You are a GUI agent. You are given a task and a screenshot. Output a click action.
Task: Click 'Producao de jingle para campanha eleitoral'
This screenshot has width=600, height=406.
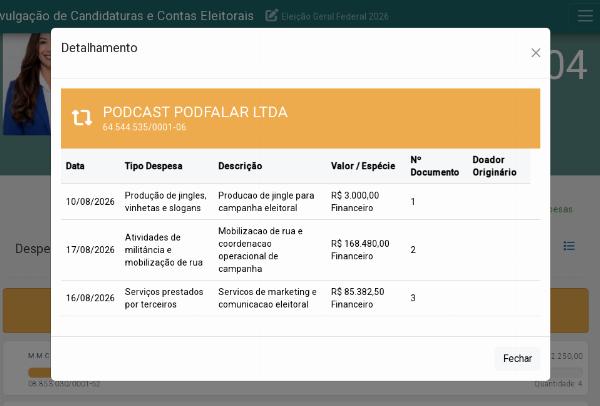(x=266, y=202)
